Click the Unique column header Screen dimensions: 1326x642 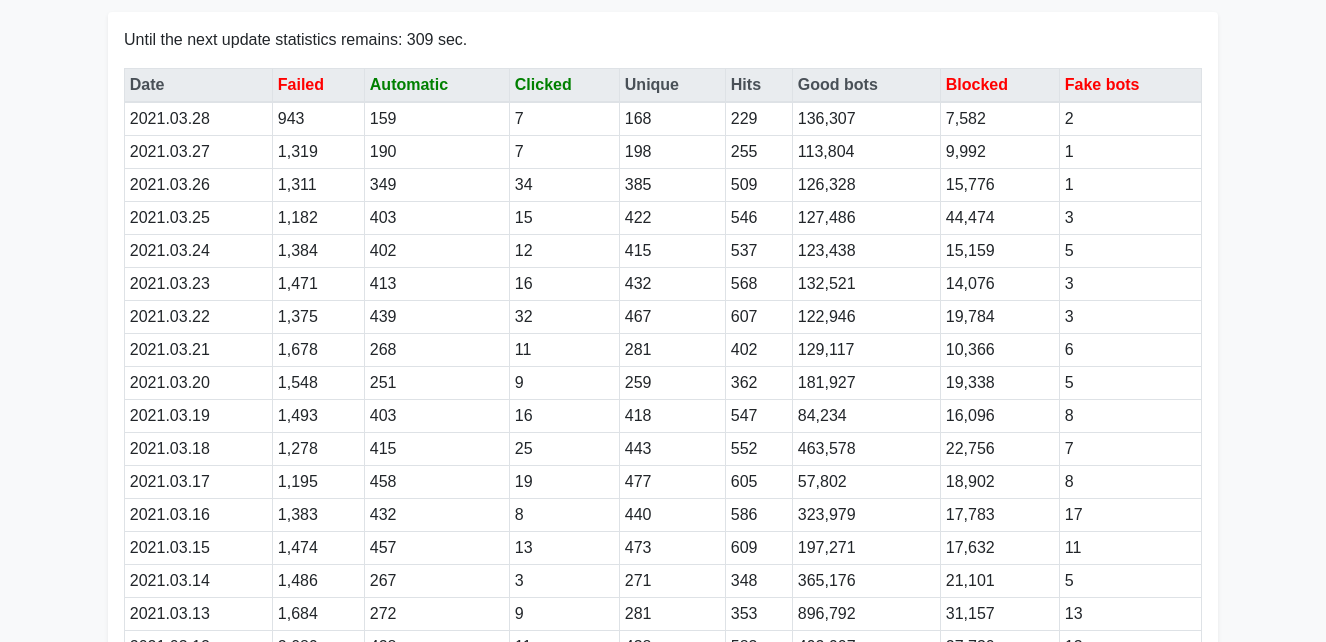click(x=651, y=85)
